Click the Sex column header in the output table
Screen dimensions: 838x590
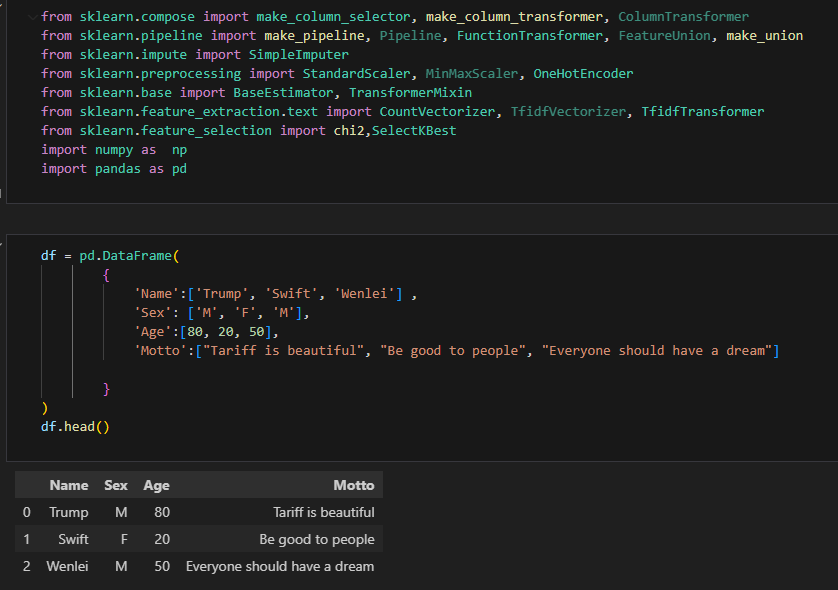115,485
